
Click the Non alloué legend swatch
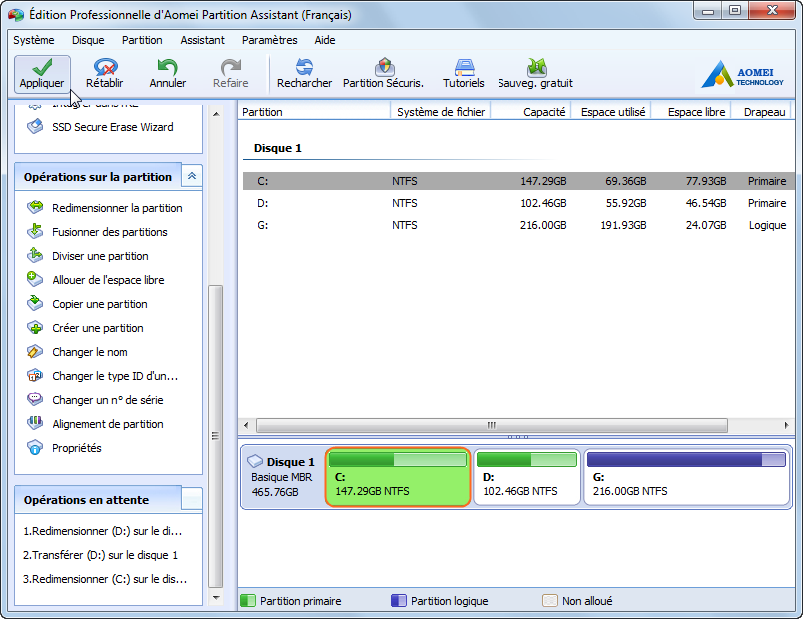pos(550,601)
